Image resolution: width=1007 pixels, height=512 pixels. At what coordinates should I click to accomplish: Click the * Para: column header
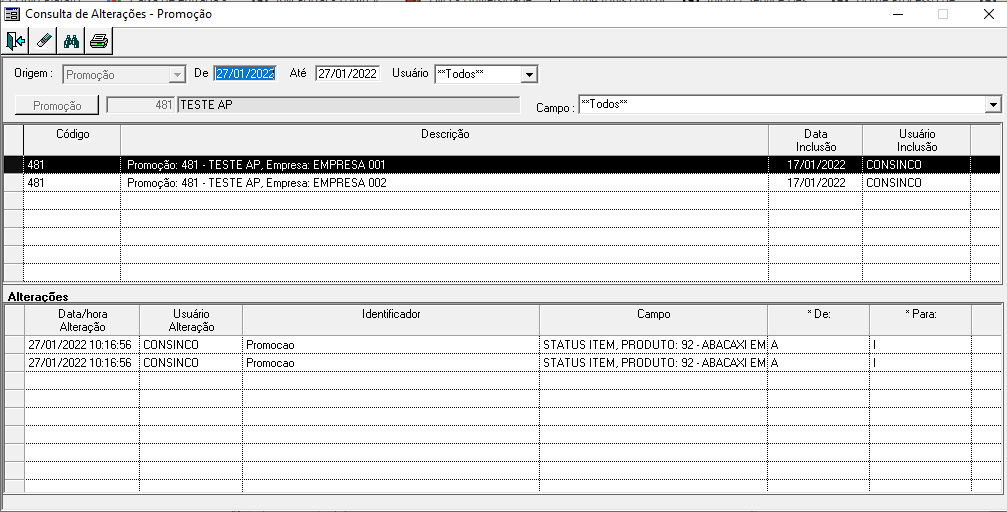point(921,320)
